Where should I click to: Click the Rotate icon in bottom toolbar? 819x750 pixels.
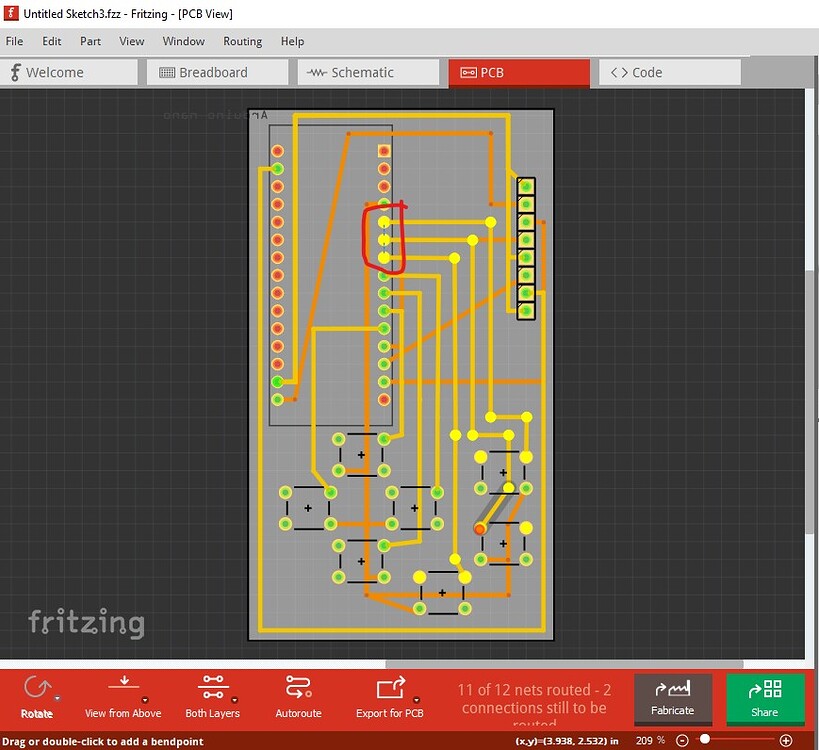38,687
